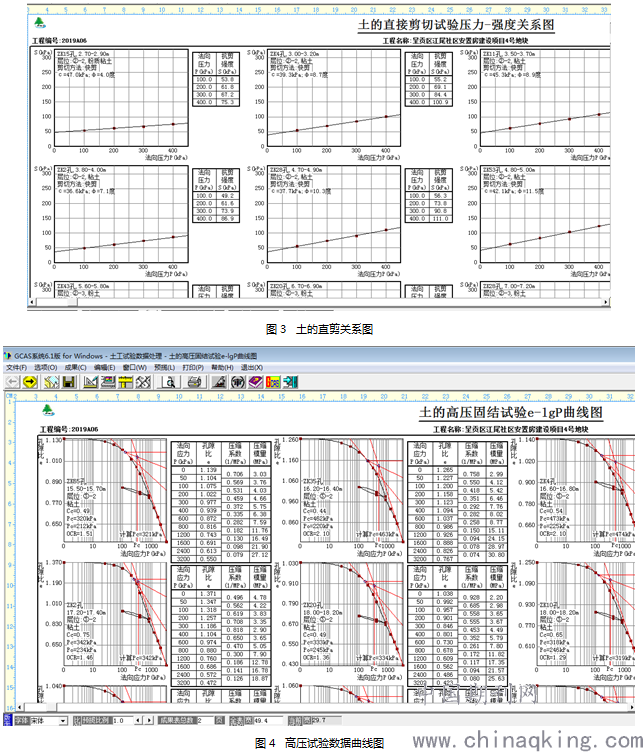This screenshot has height=752, width=643.
Task: Click the yellow forward arrow toolbar icon
Action: 30,382
